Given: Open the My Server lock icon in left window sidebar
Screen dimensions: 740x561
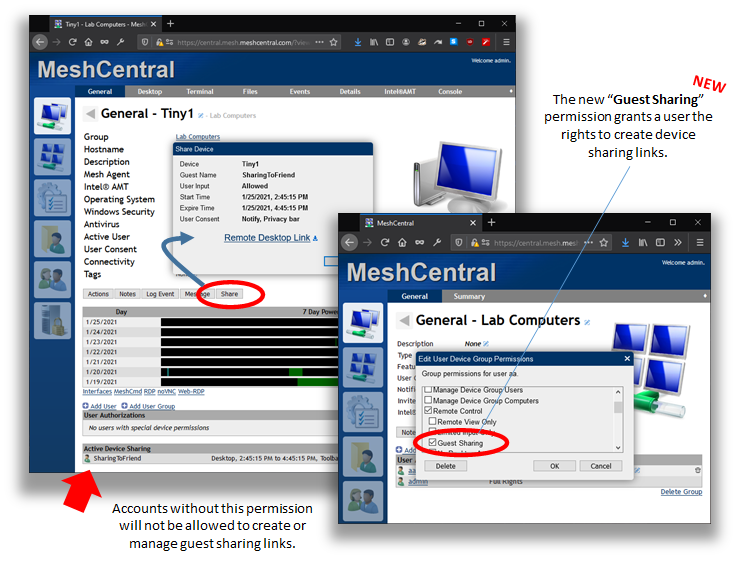Looking at the screenshot, I should (52, 320).
